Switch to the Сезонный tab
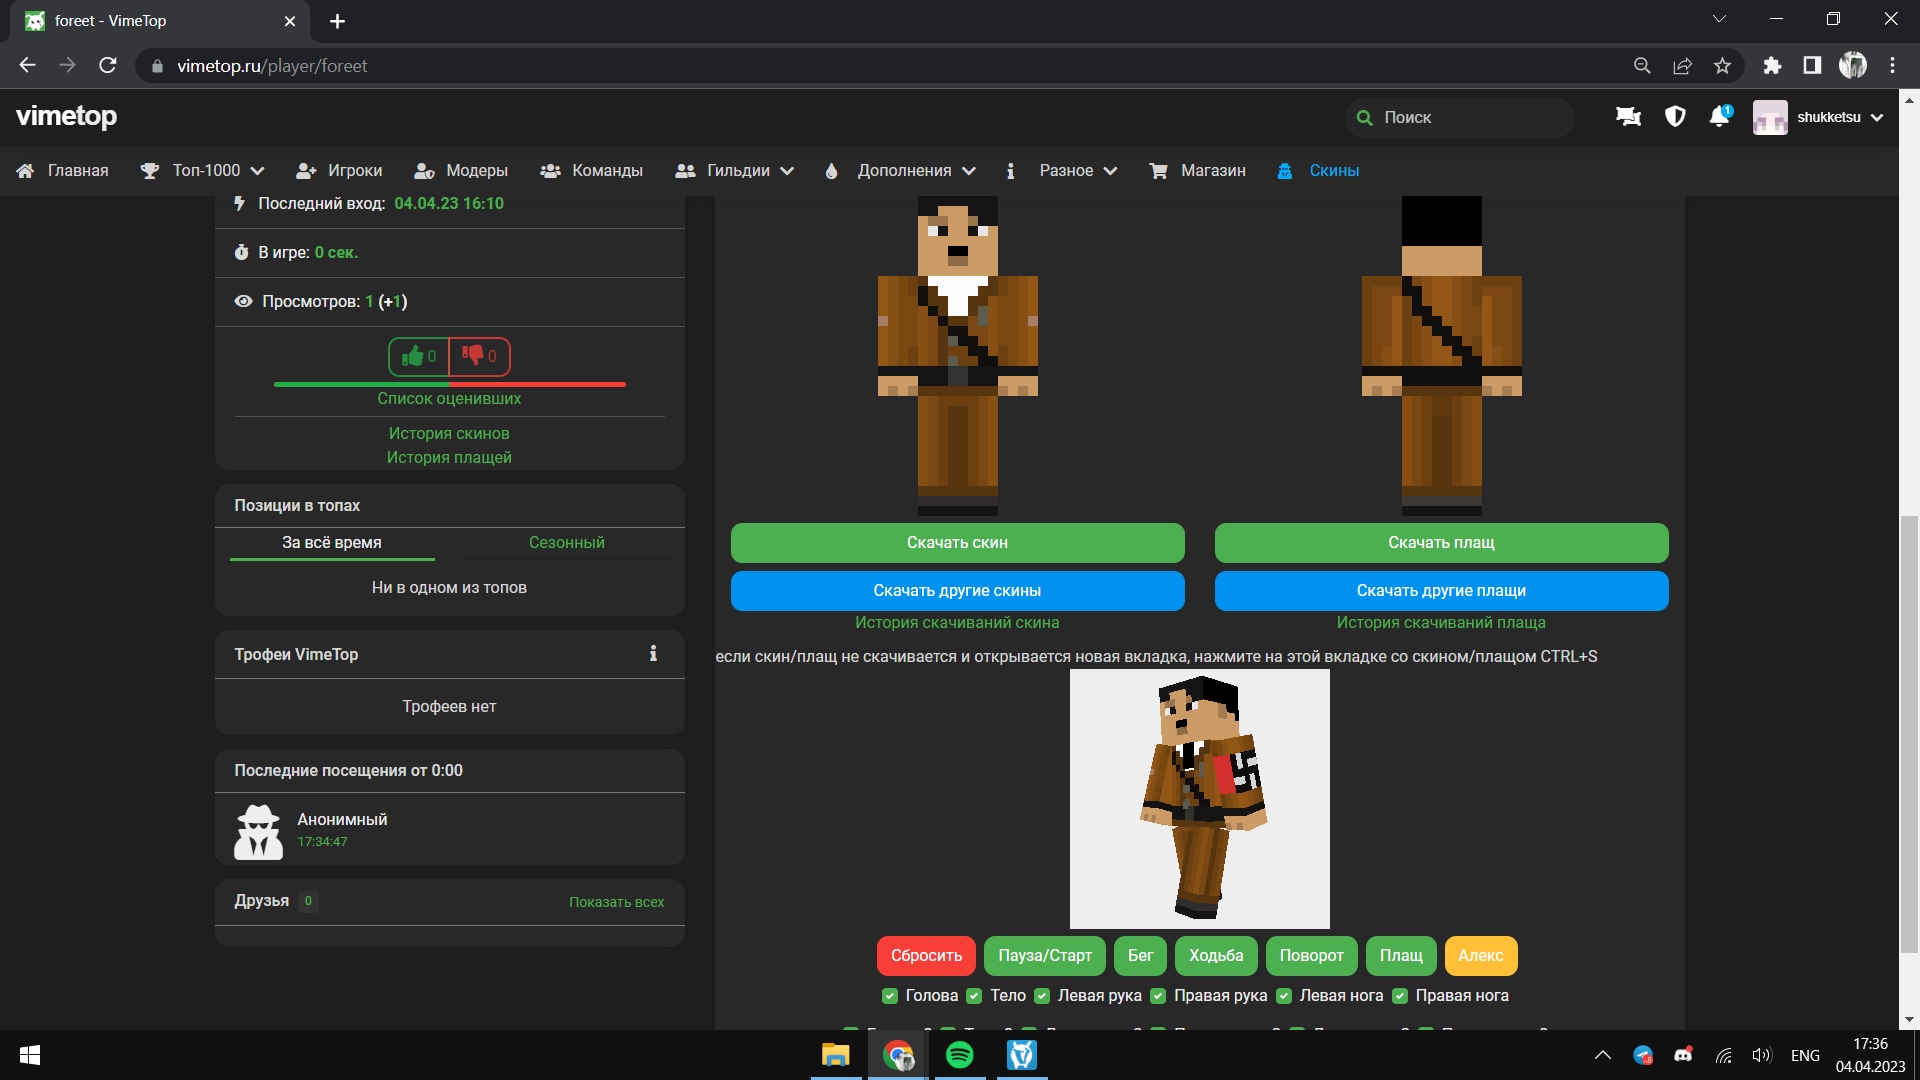This screenshot has width=1920, height=1080. (x=566, y=543)
